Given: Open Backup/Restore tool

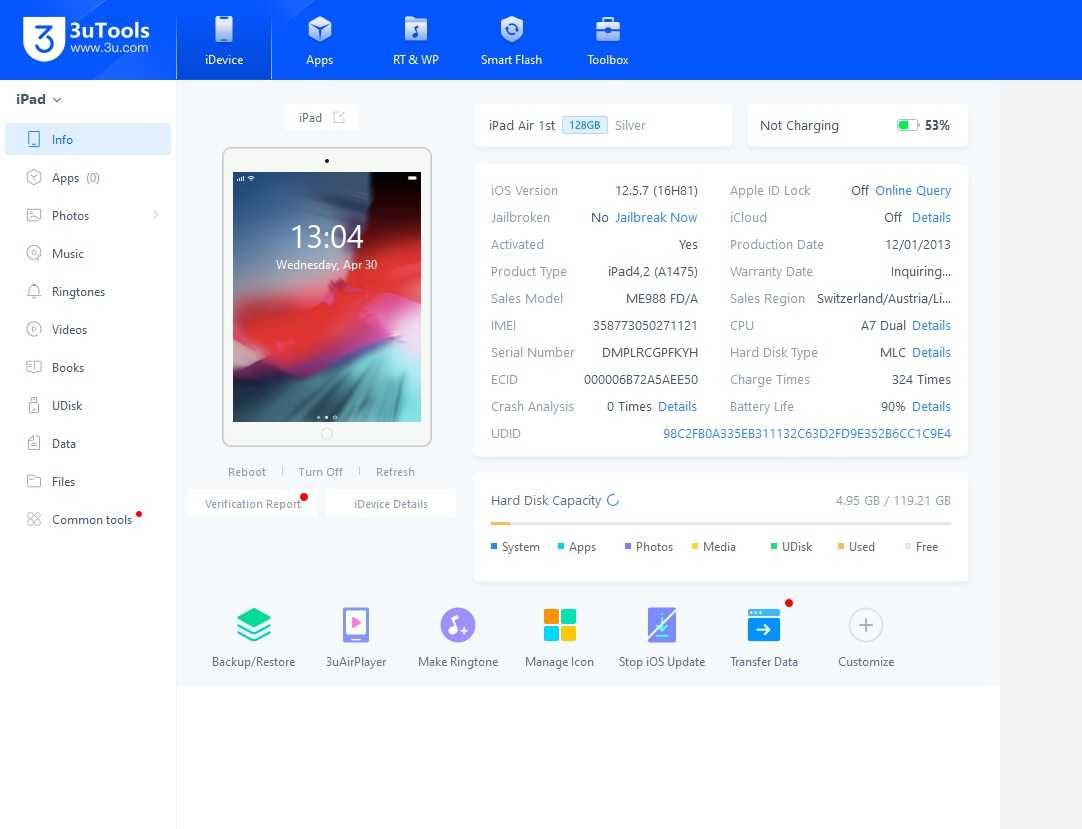Looking at the screenshot, I should (253, 638).
